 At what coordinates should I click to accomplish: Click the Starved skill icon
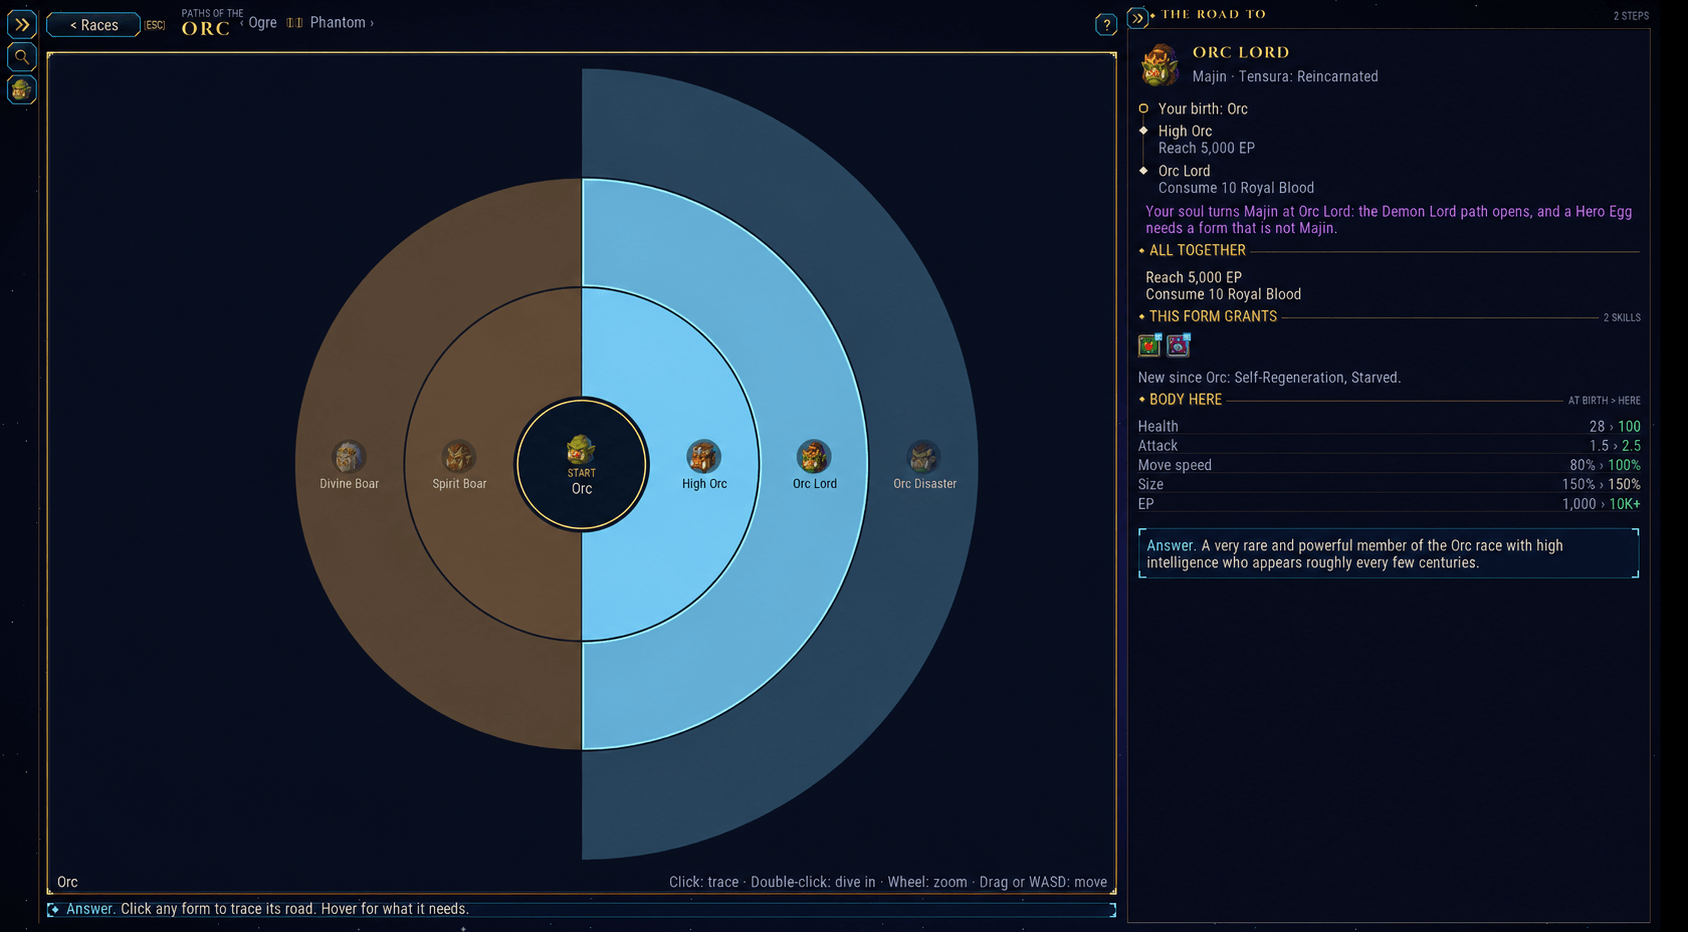coord(1178,345)
